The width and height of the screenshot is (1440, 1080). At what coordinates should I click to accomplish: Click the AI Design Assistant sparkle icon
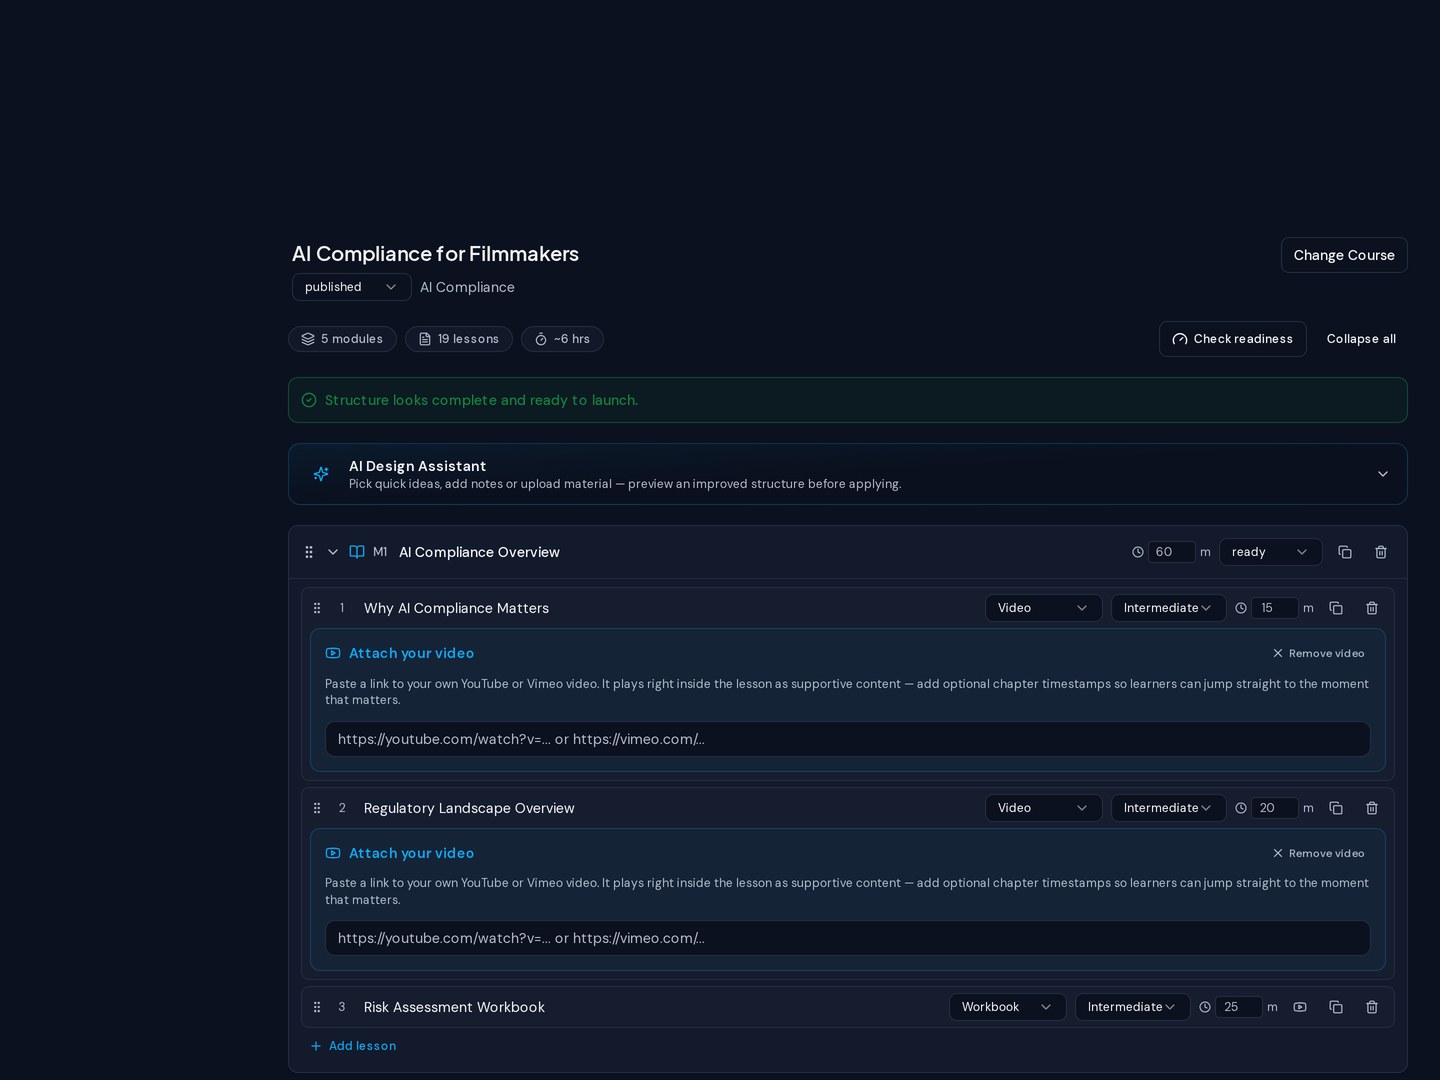tap(321, 474)
